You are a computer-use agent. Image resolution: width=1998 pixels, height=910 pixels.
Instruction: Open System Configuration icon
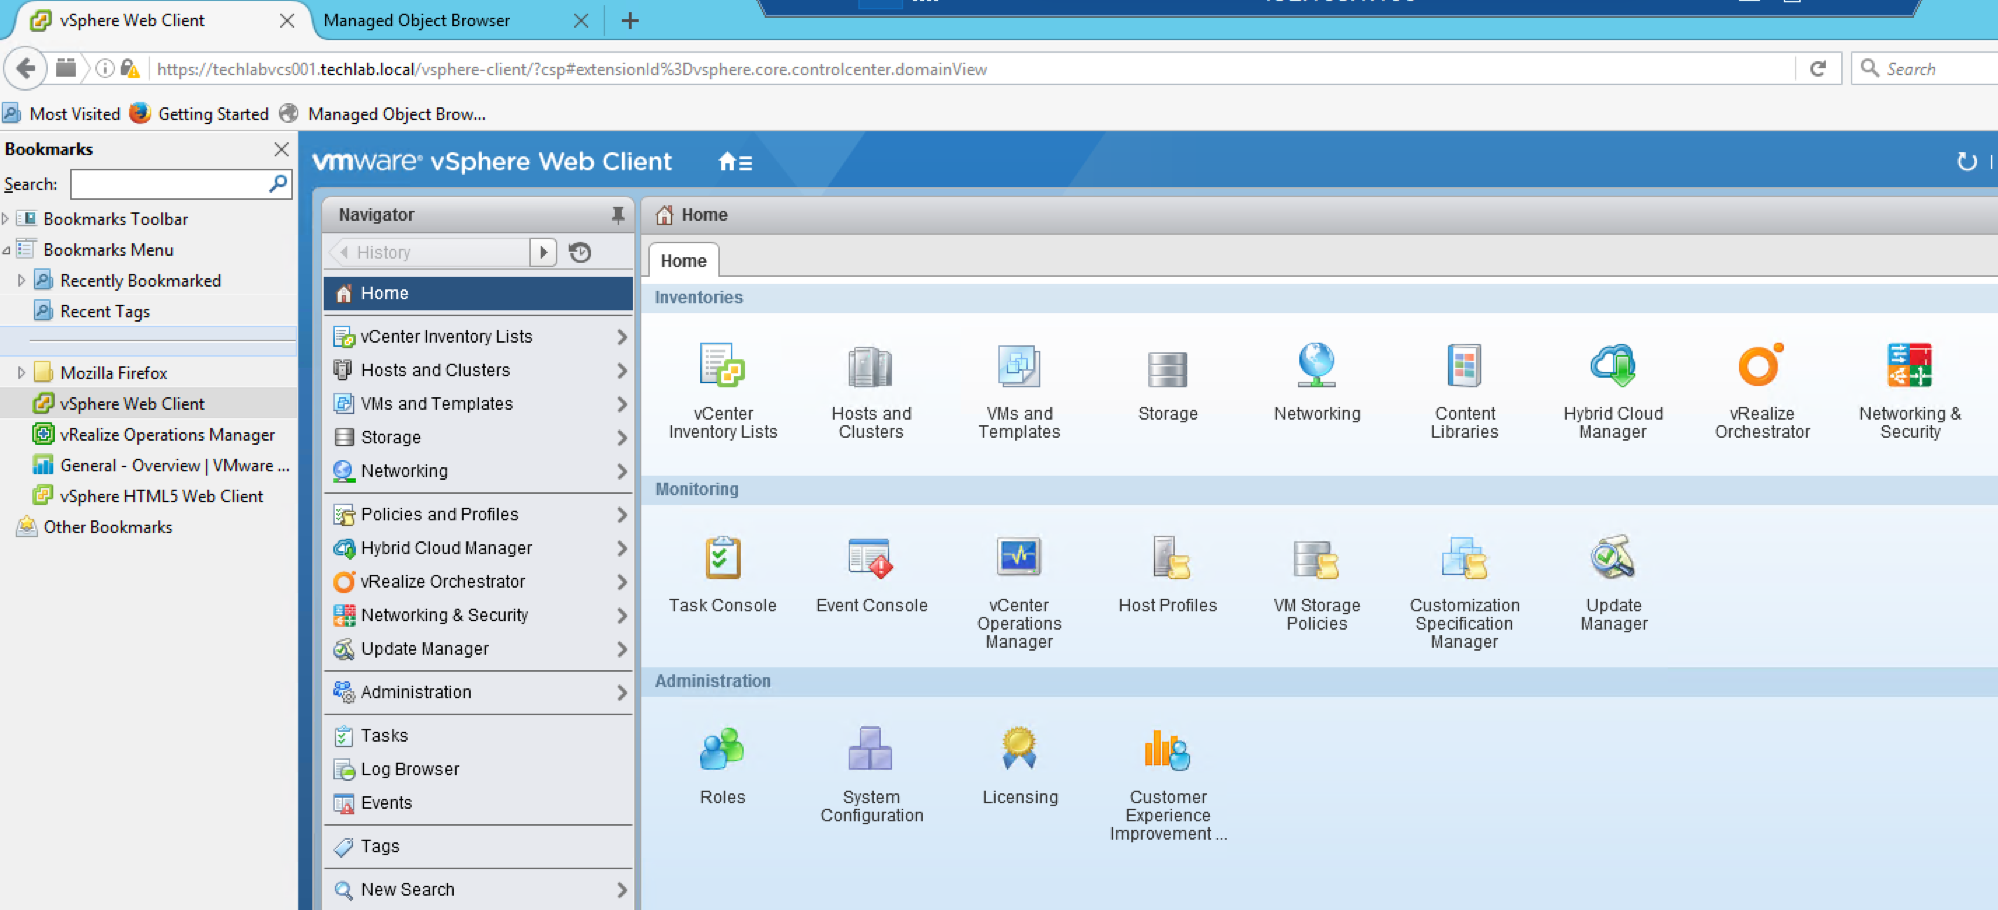[x=870, y=749]
